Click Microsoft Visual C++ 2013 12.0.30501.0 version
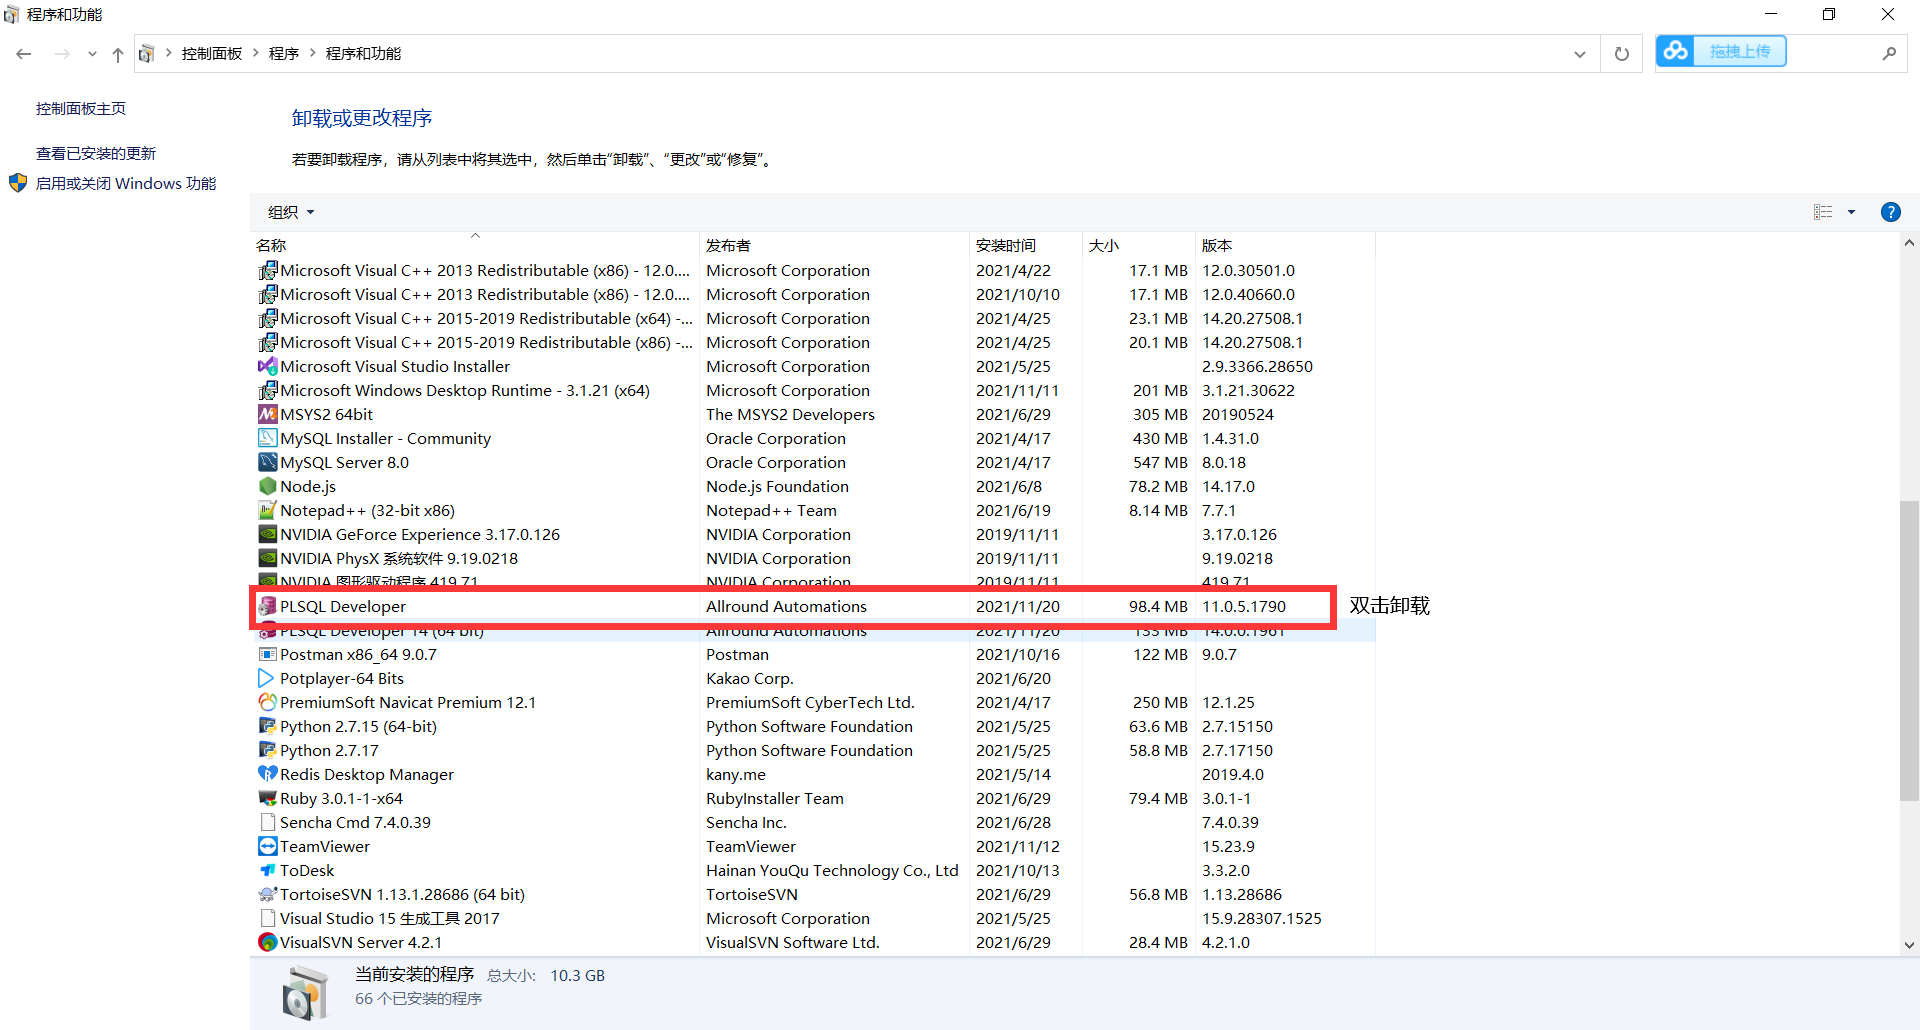Screen dimensions: 1920x1030 tap(1248, 270)
